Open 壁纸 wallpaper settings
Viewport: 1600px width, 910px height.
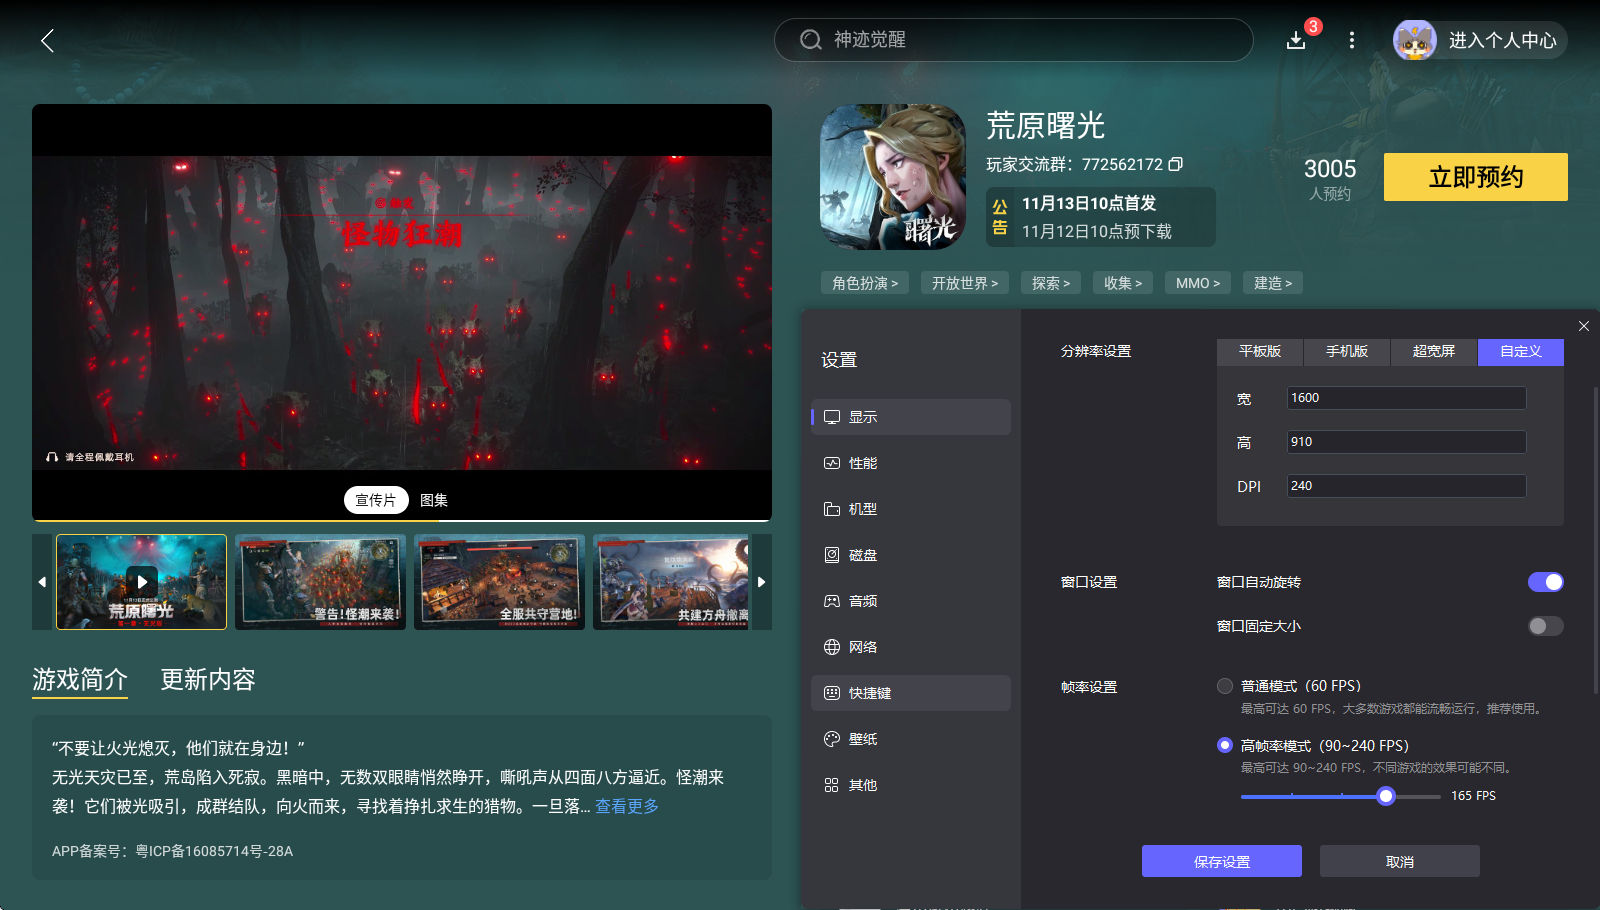point(911,739)
